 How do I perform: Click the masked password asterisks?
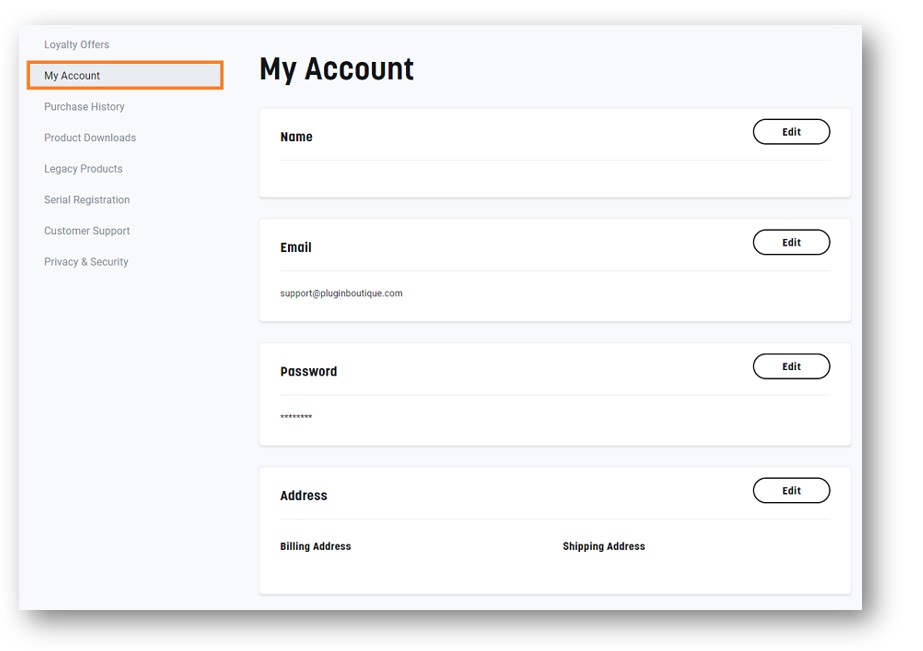(x=296, y=417)
